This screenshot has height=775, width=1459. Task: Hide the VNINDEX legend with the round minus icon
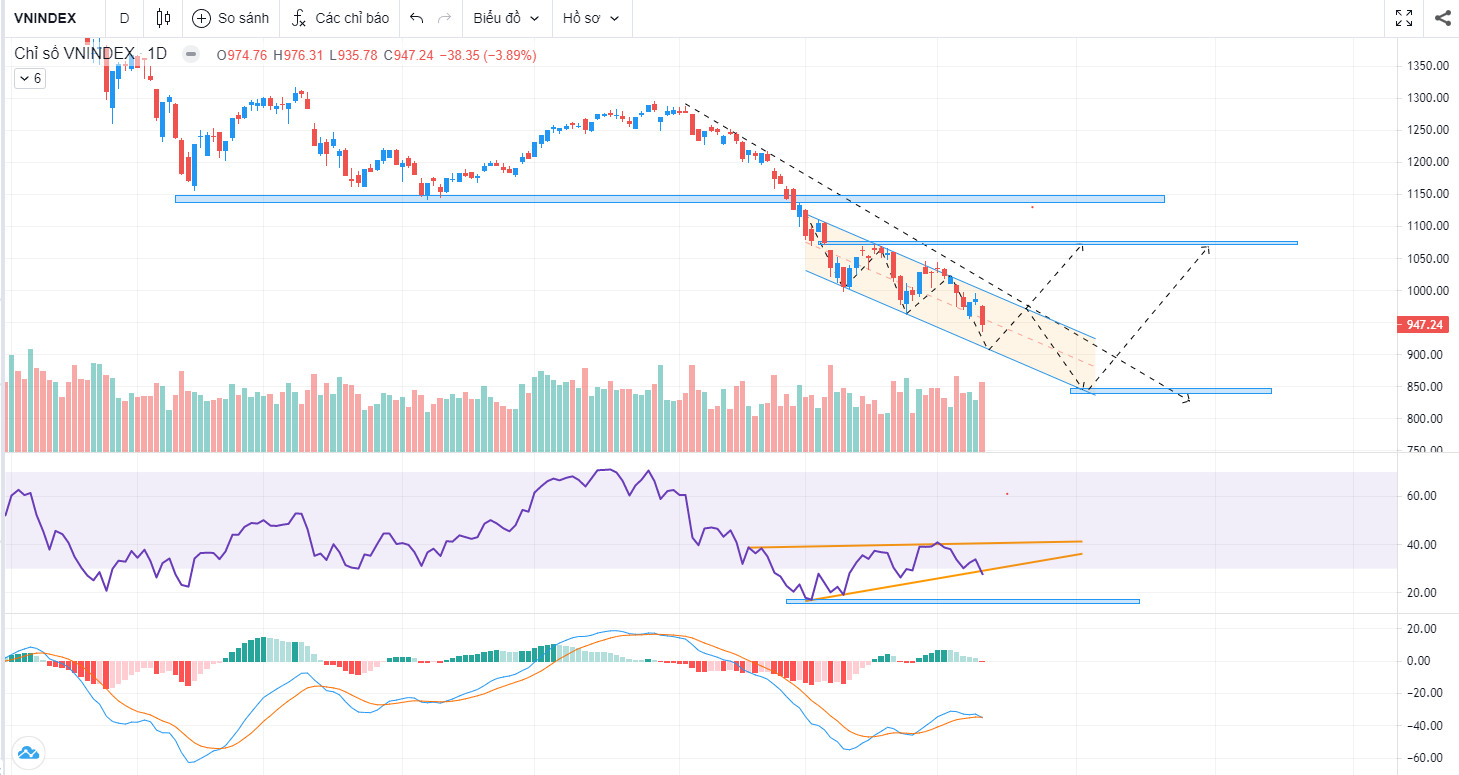(192, 55)
